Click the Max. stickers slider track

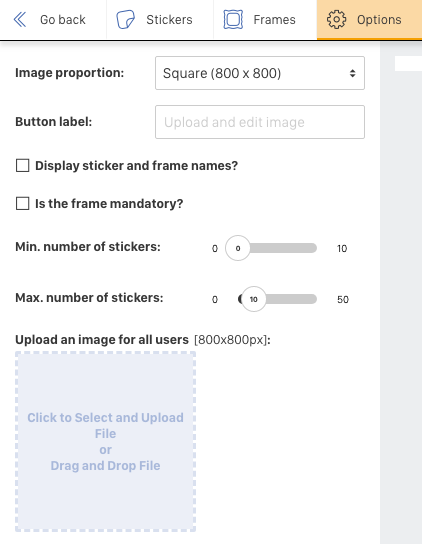[x=291, y=299]
